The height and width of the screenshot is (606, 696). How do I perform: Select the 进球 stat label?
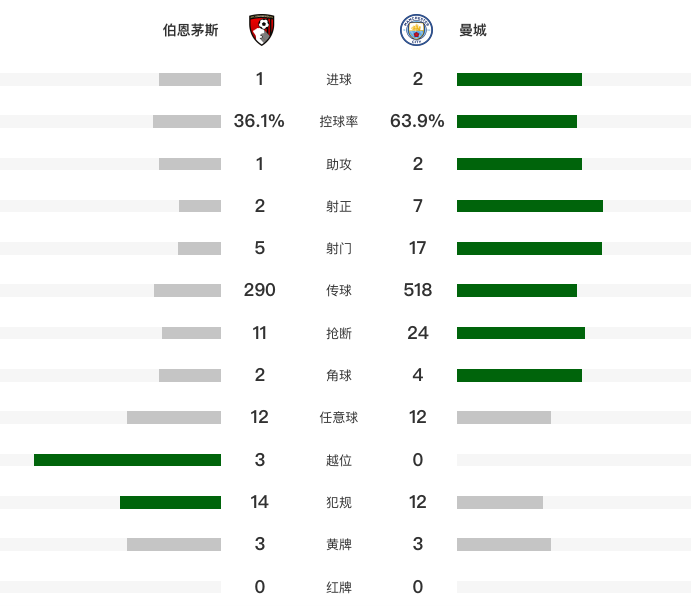(x=339, y=79)
